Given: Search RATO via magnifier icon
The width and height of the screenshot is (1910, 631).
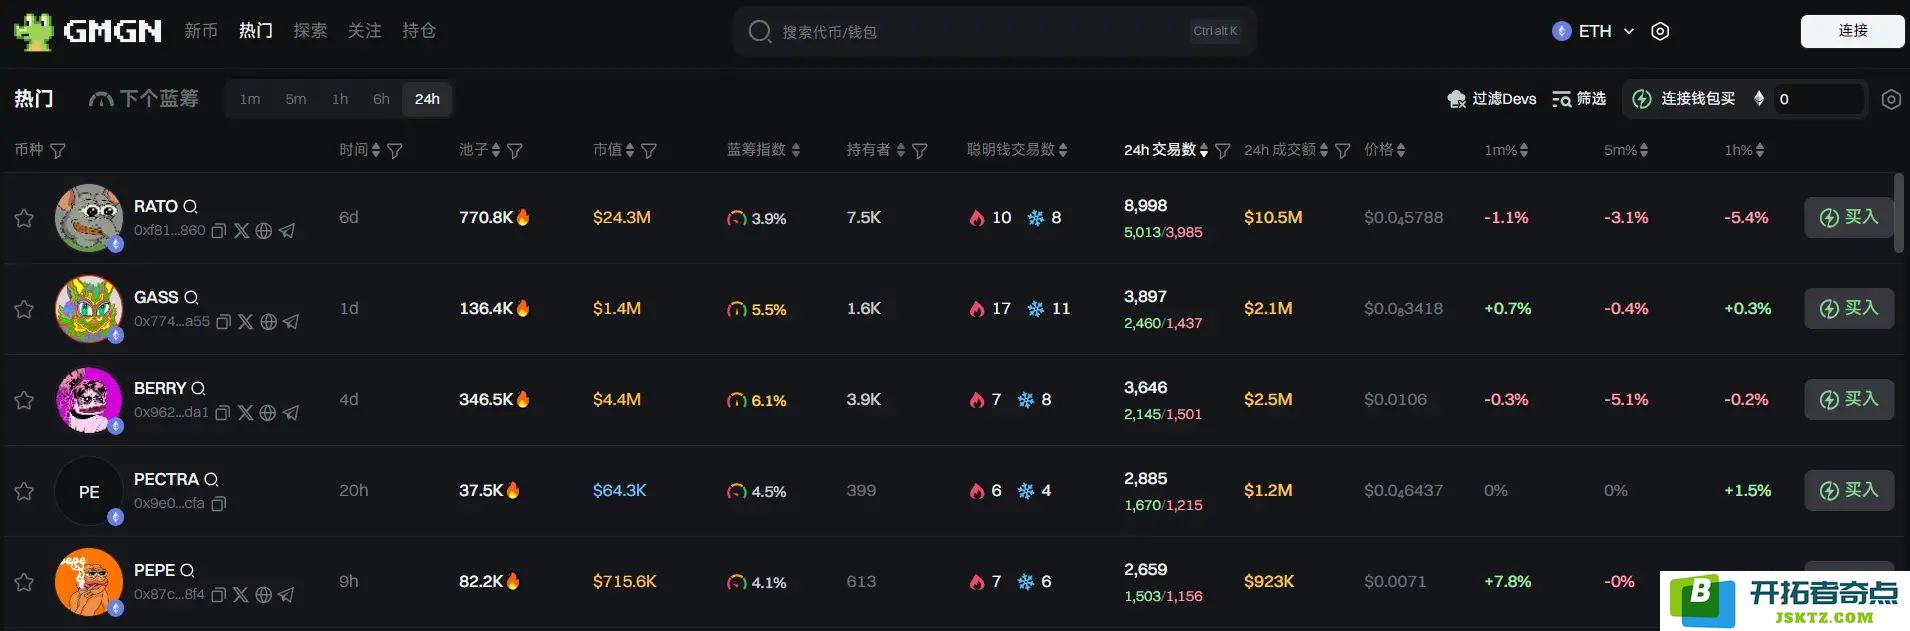Looking at the screenshot, I should tap(190, 206).
